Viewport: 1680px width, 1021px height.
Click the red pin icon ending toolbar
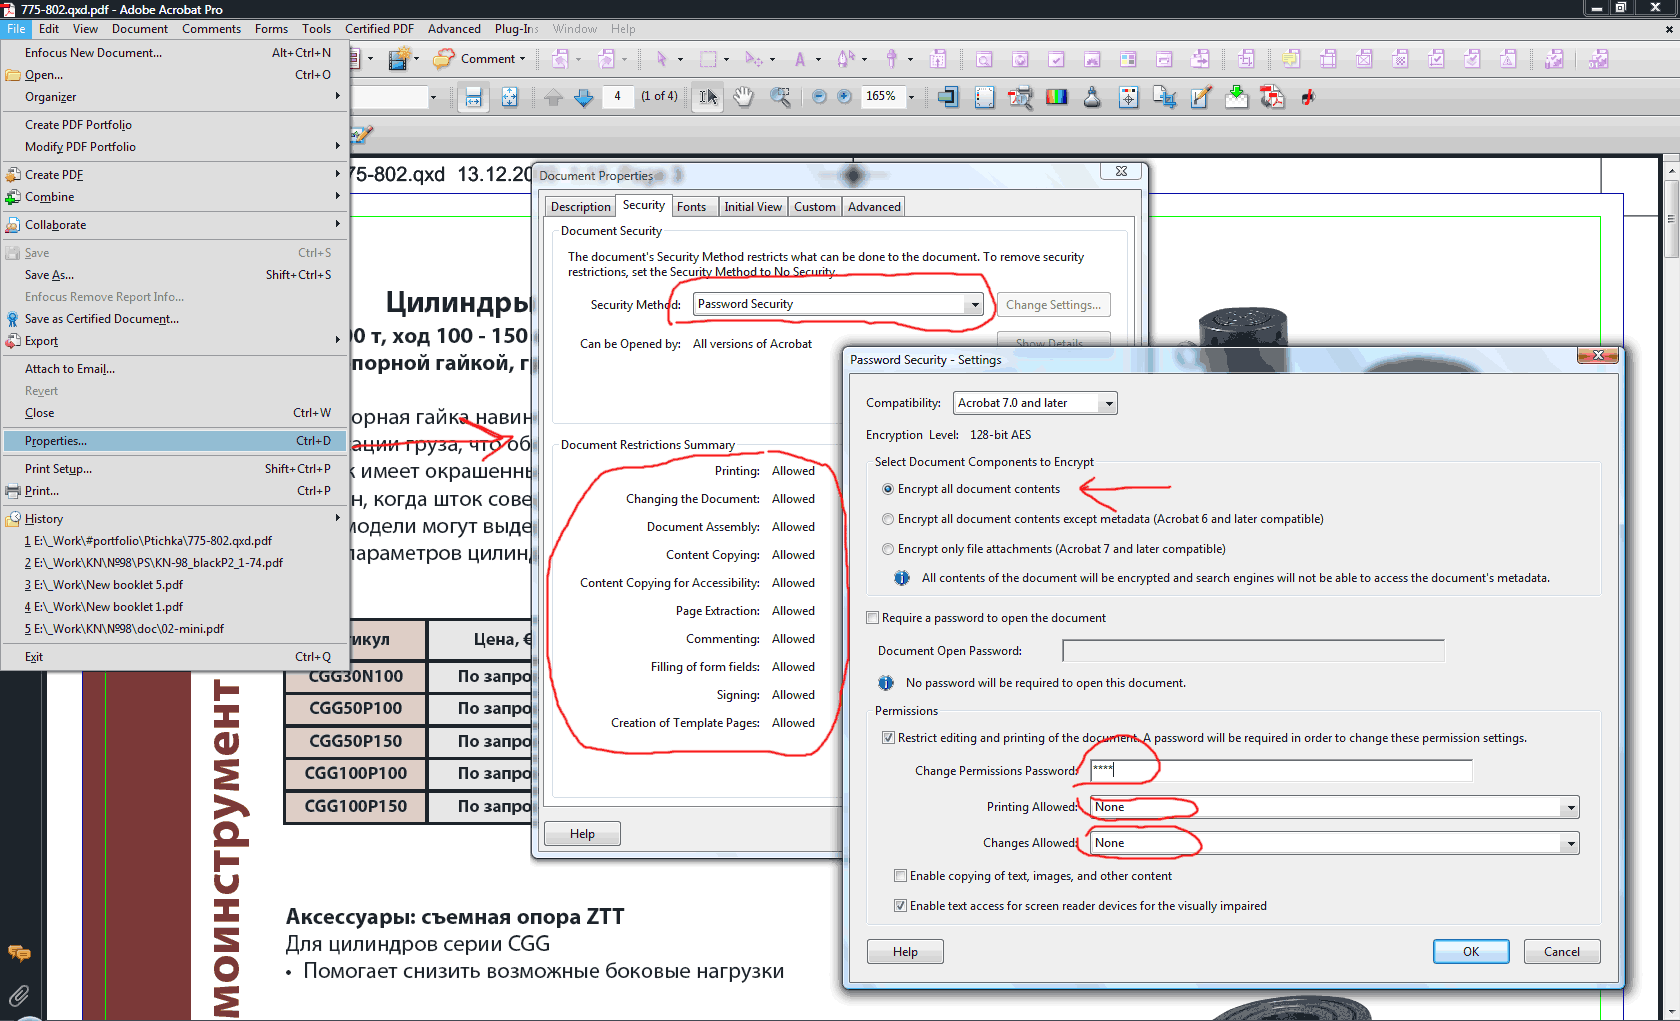click(1308, 97)
